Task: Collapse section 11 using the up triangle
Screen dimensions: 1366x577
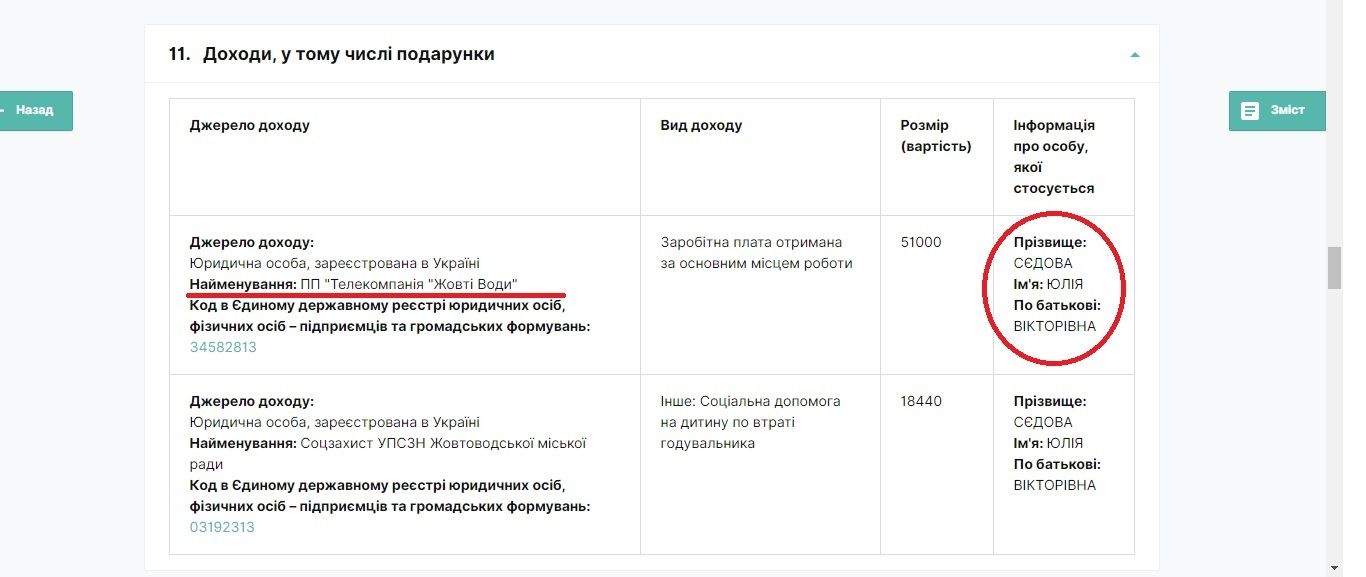Action: pyautogui.click(x=1134, y=55)
